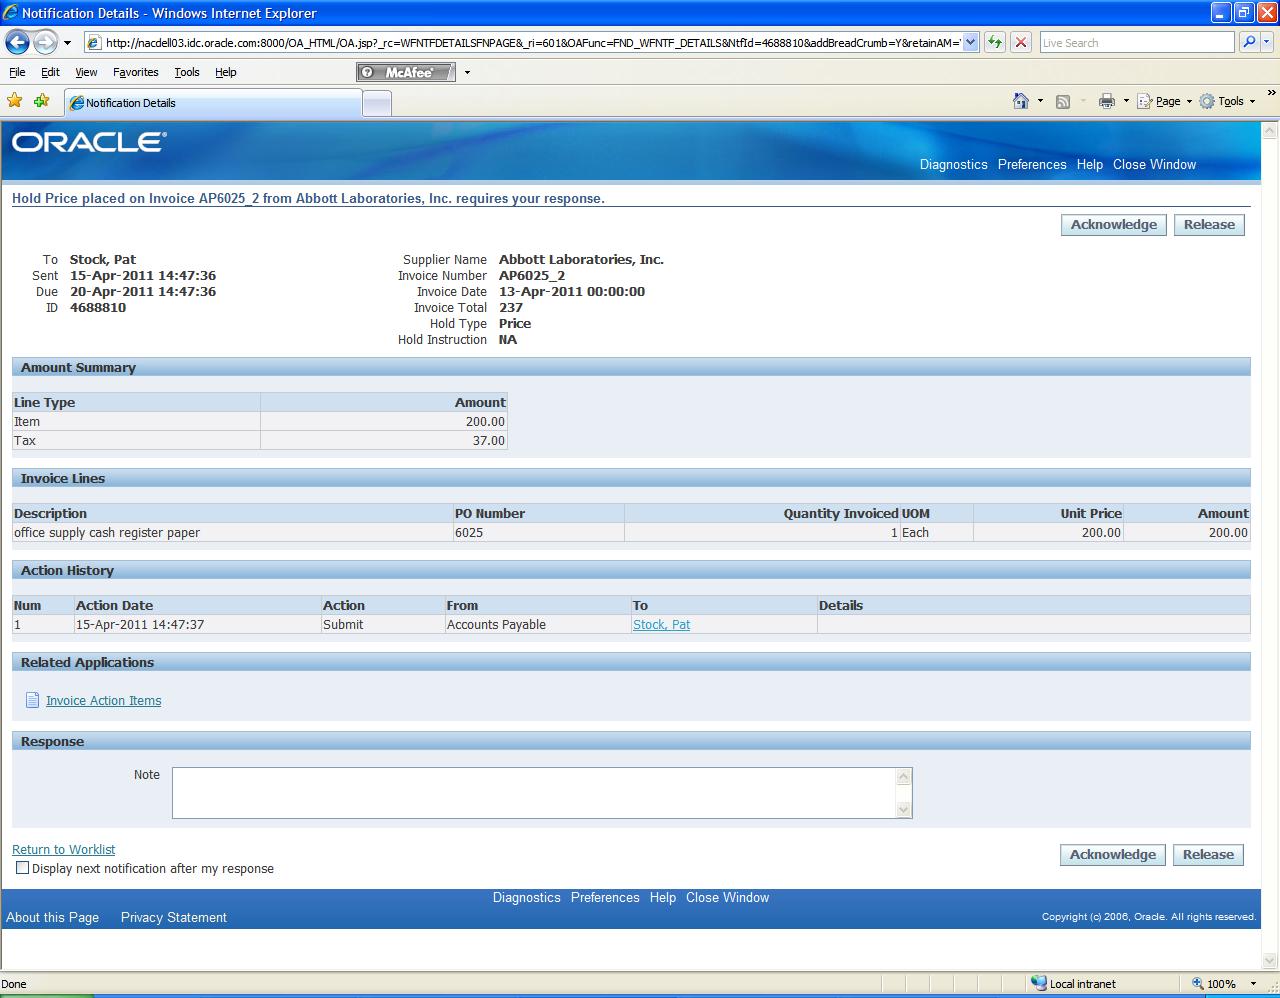Open the Favorites Center star icon
1280x998 pixels.
(x=14, y=101)
